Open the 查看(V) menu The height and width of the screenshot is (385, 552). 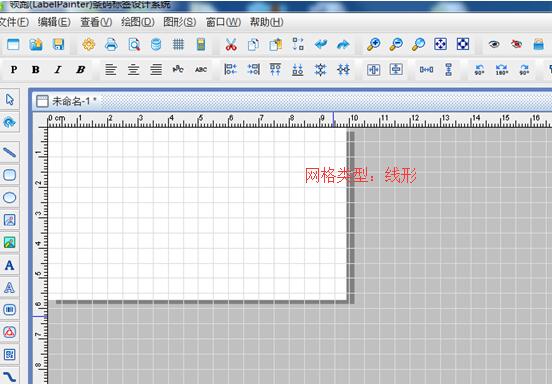[96, 22]
